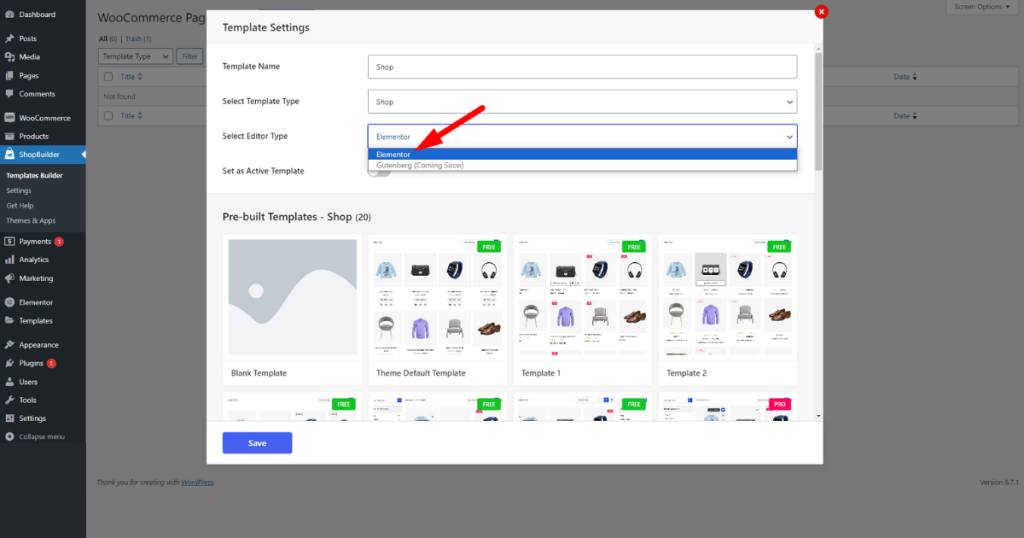Screen dimensions: 1024x538
Task: Click the Appearance brush icon
Action: coord(10,345)
